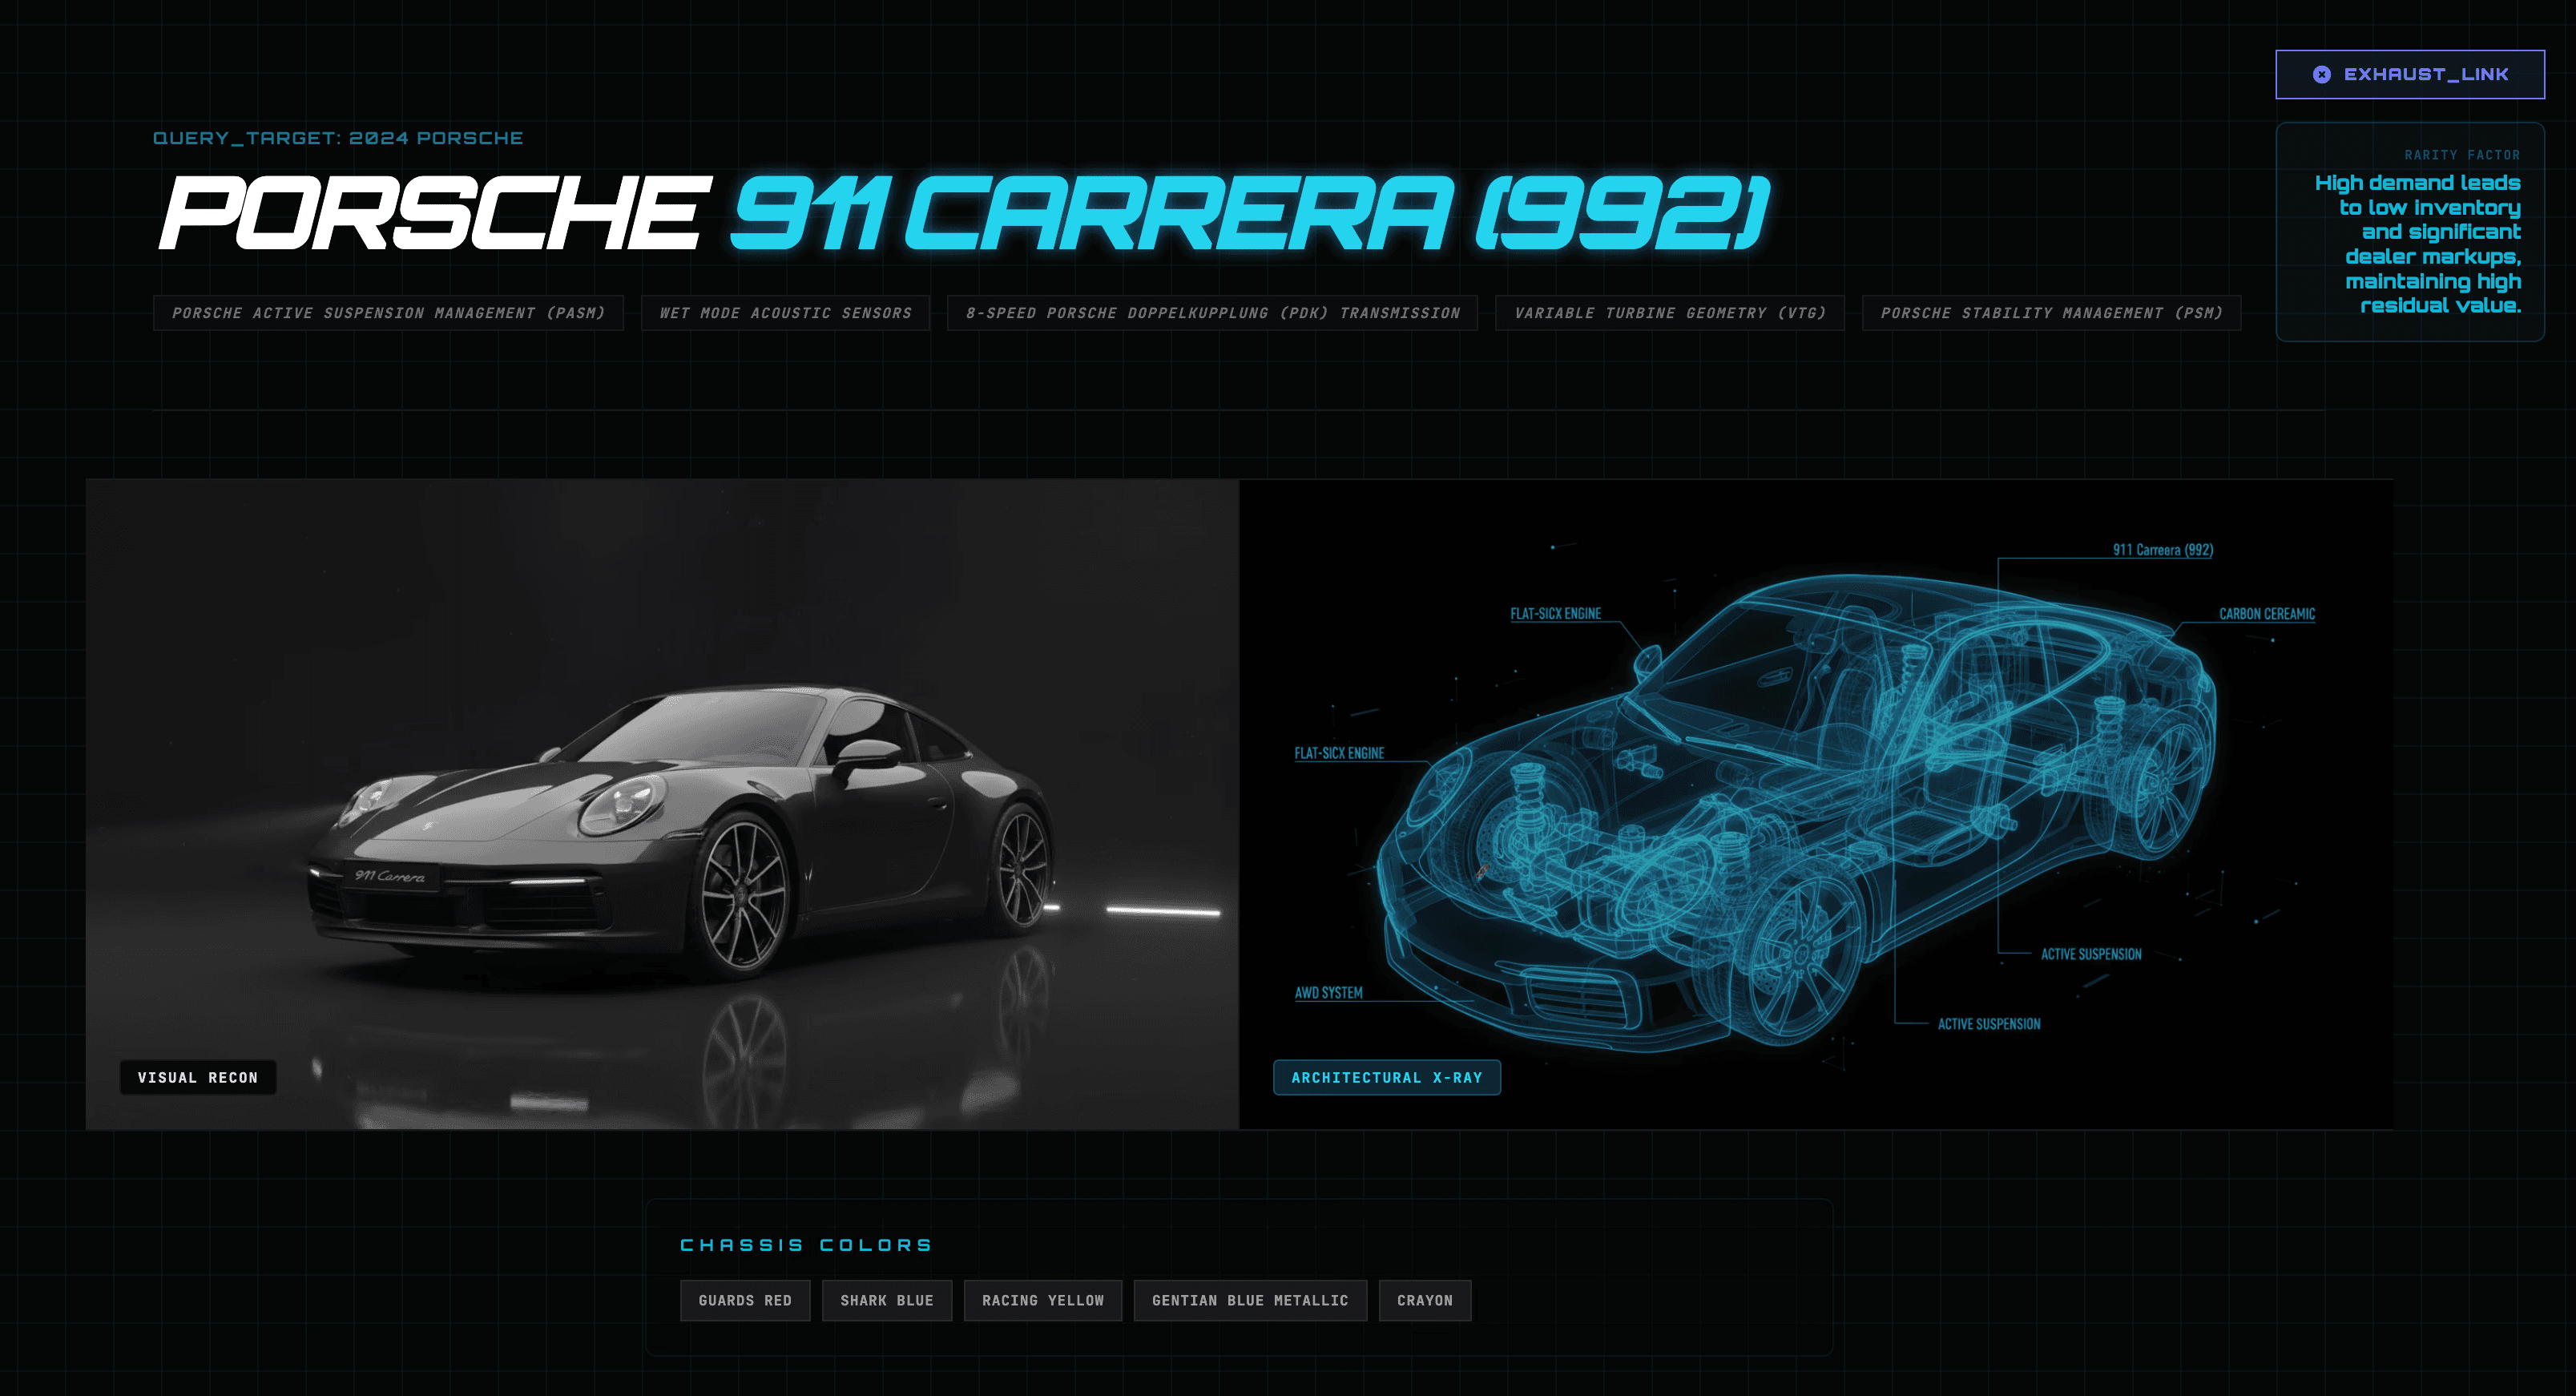The image size is (2576, 1396).
Task: Click the Porsche Active Suspension Management tag
Action: 388,313
